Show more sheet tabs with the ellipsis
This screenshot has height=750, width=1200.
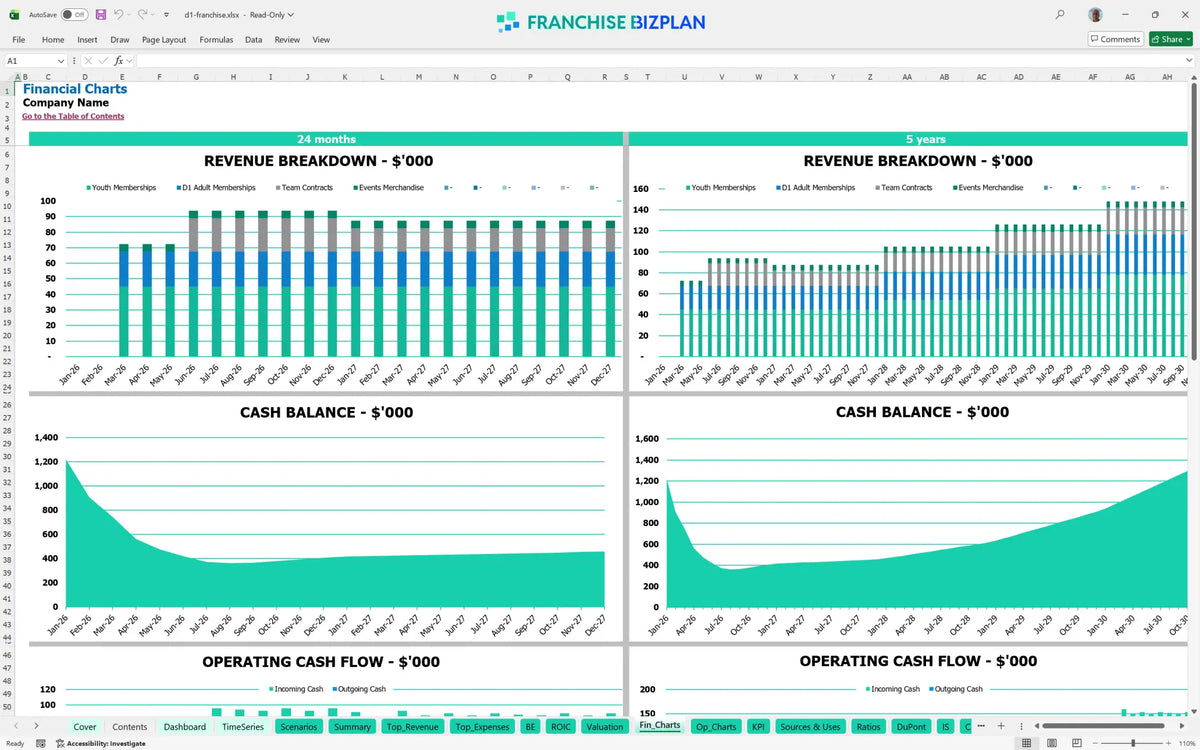[x=982, y=726]
